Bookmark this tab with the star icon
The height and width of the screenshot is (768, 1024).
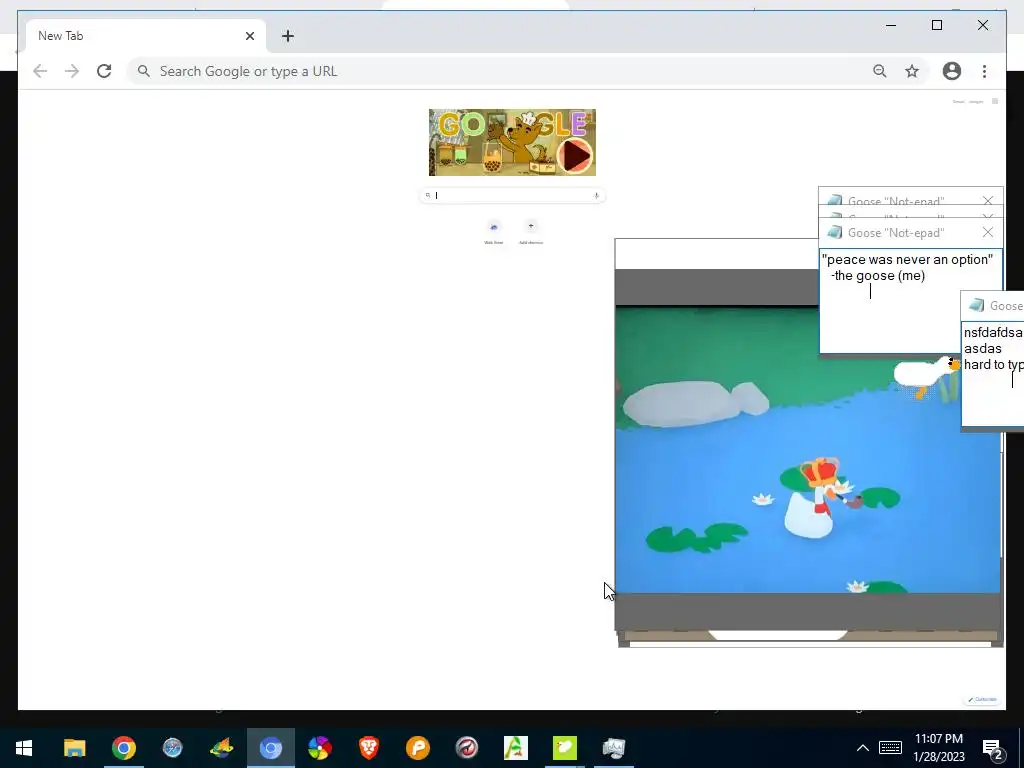pos(912,71)
